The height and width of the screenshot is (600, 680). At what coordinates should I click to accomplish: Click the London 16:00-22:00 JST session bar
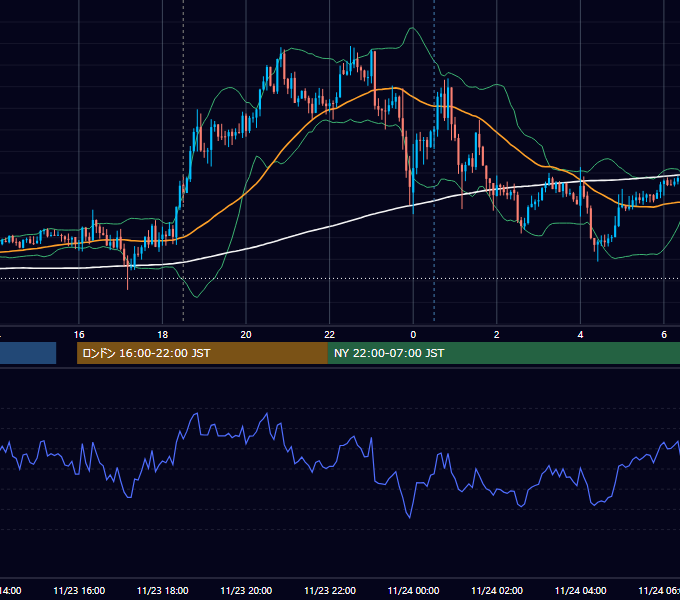202,353
